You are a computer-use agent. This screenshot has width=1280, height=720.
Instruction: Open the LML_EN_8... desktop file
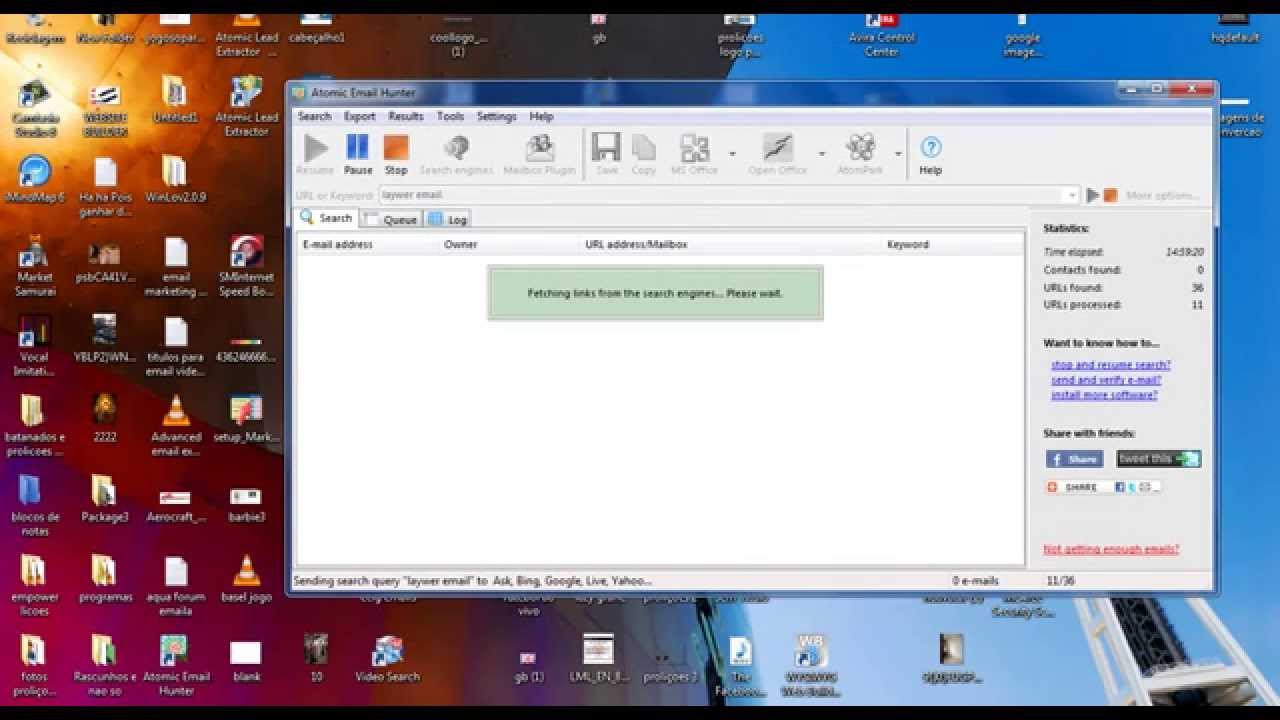(x=598, y=658)
